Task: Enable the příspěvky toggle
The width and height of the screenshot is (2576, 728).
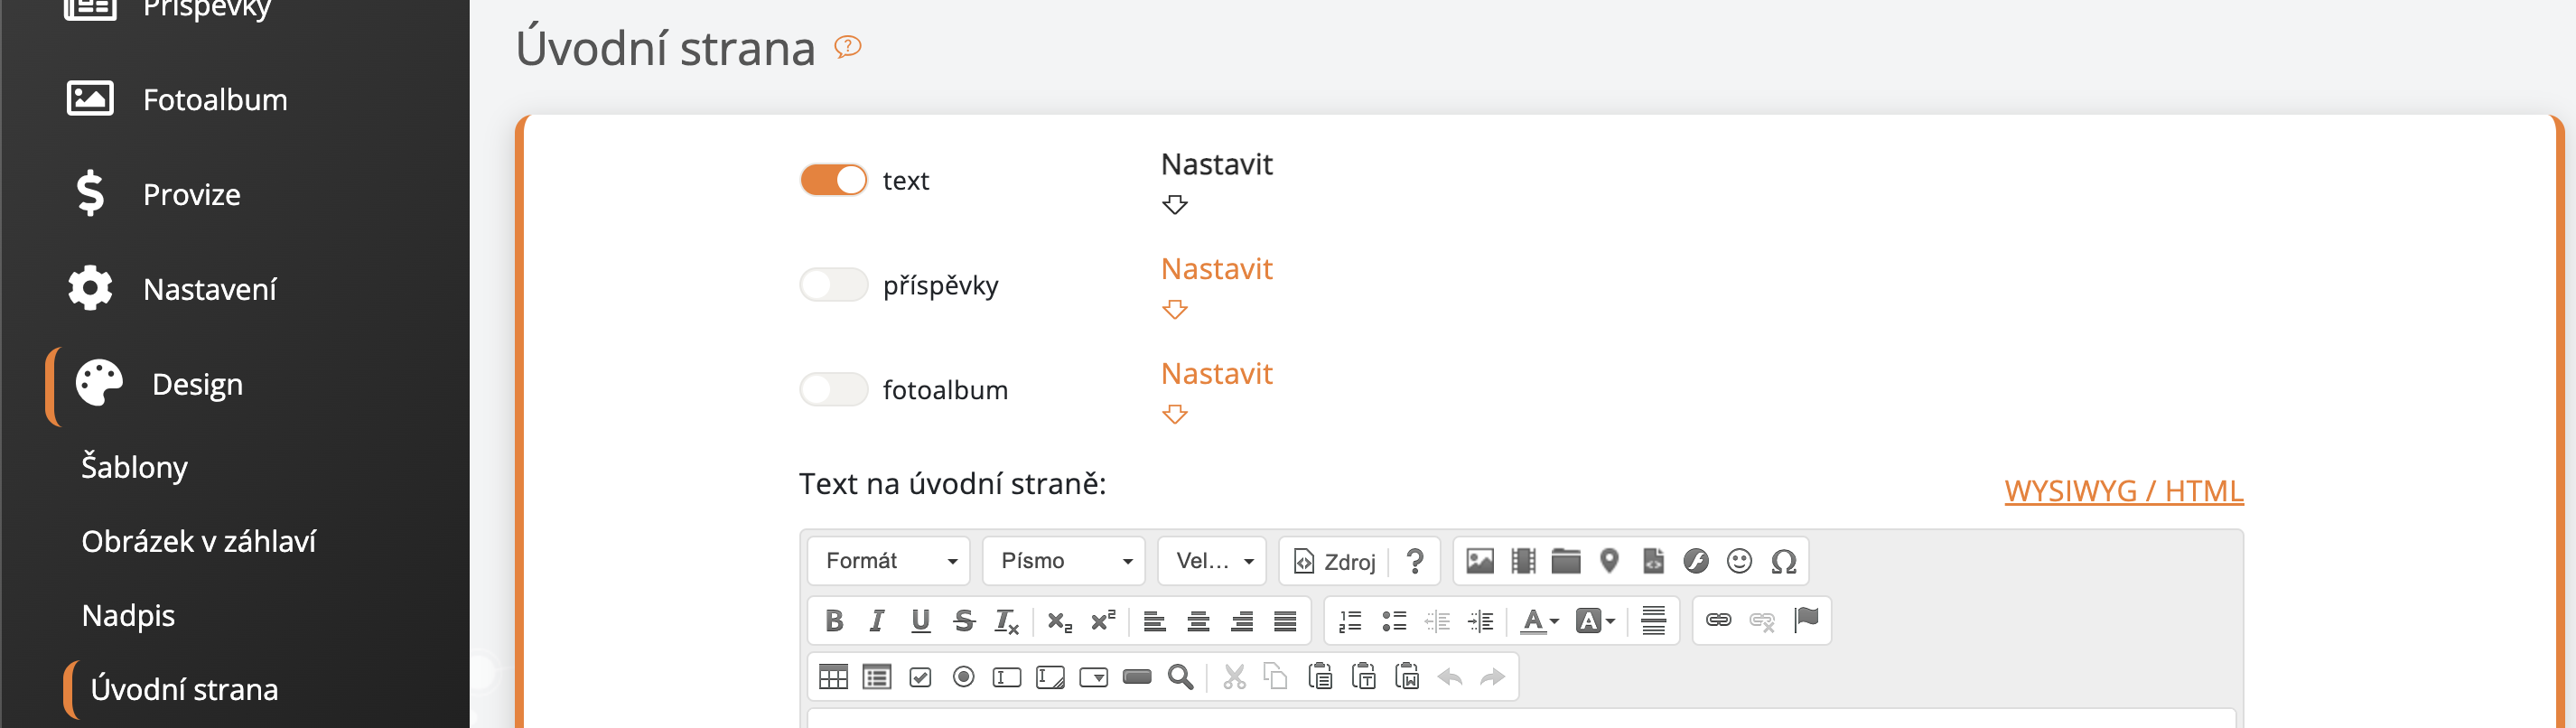Action: point(833,285)
